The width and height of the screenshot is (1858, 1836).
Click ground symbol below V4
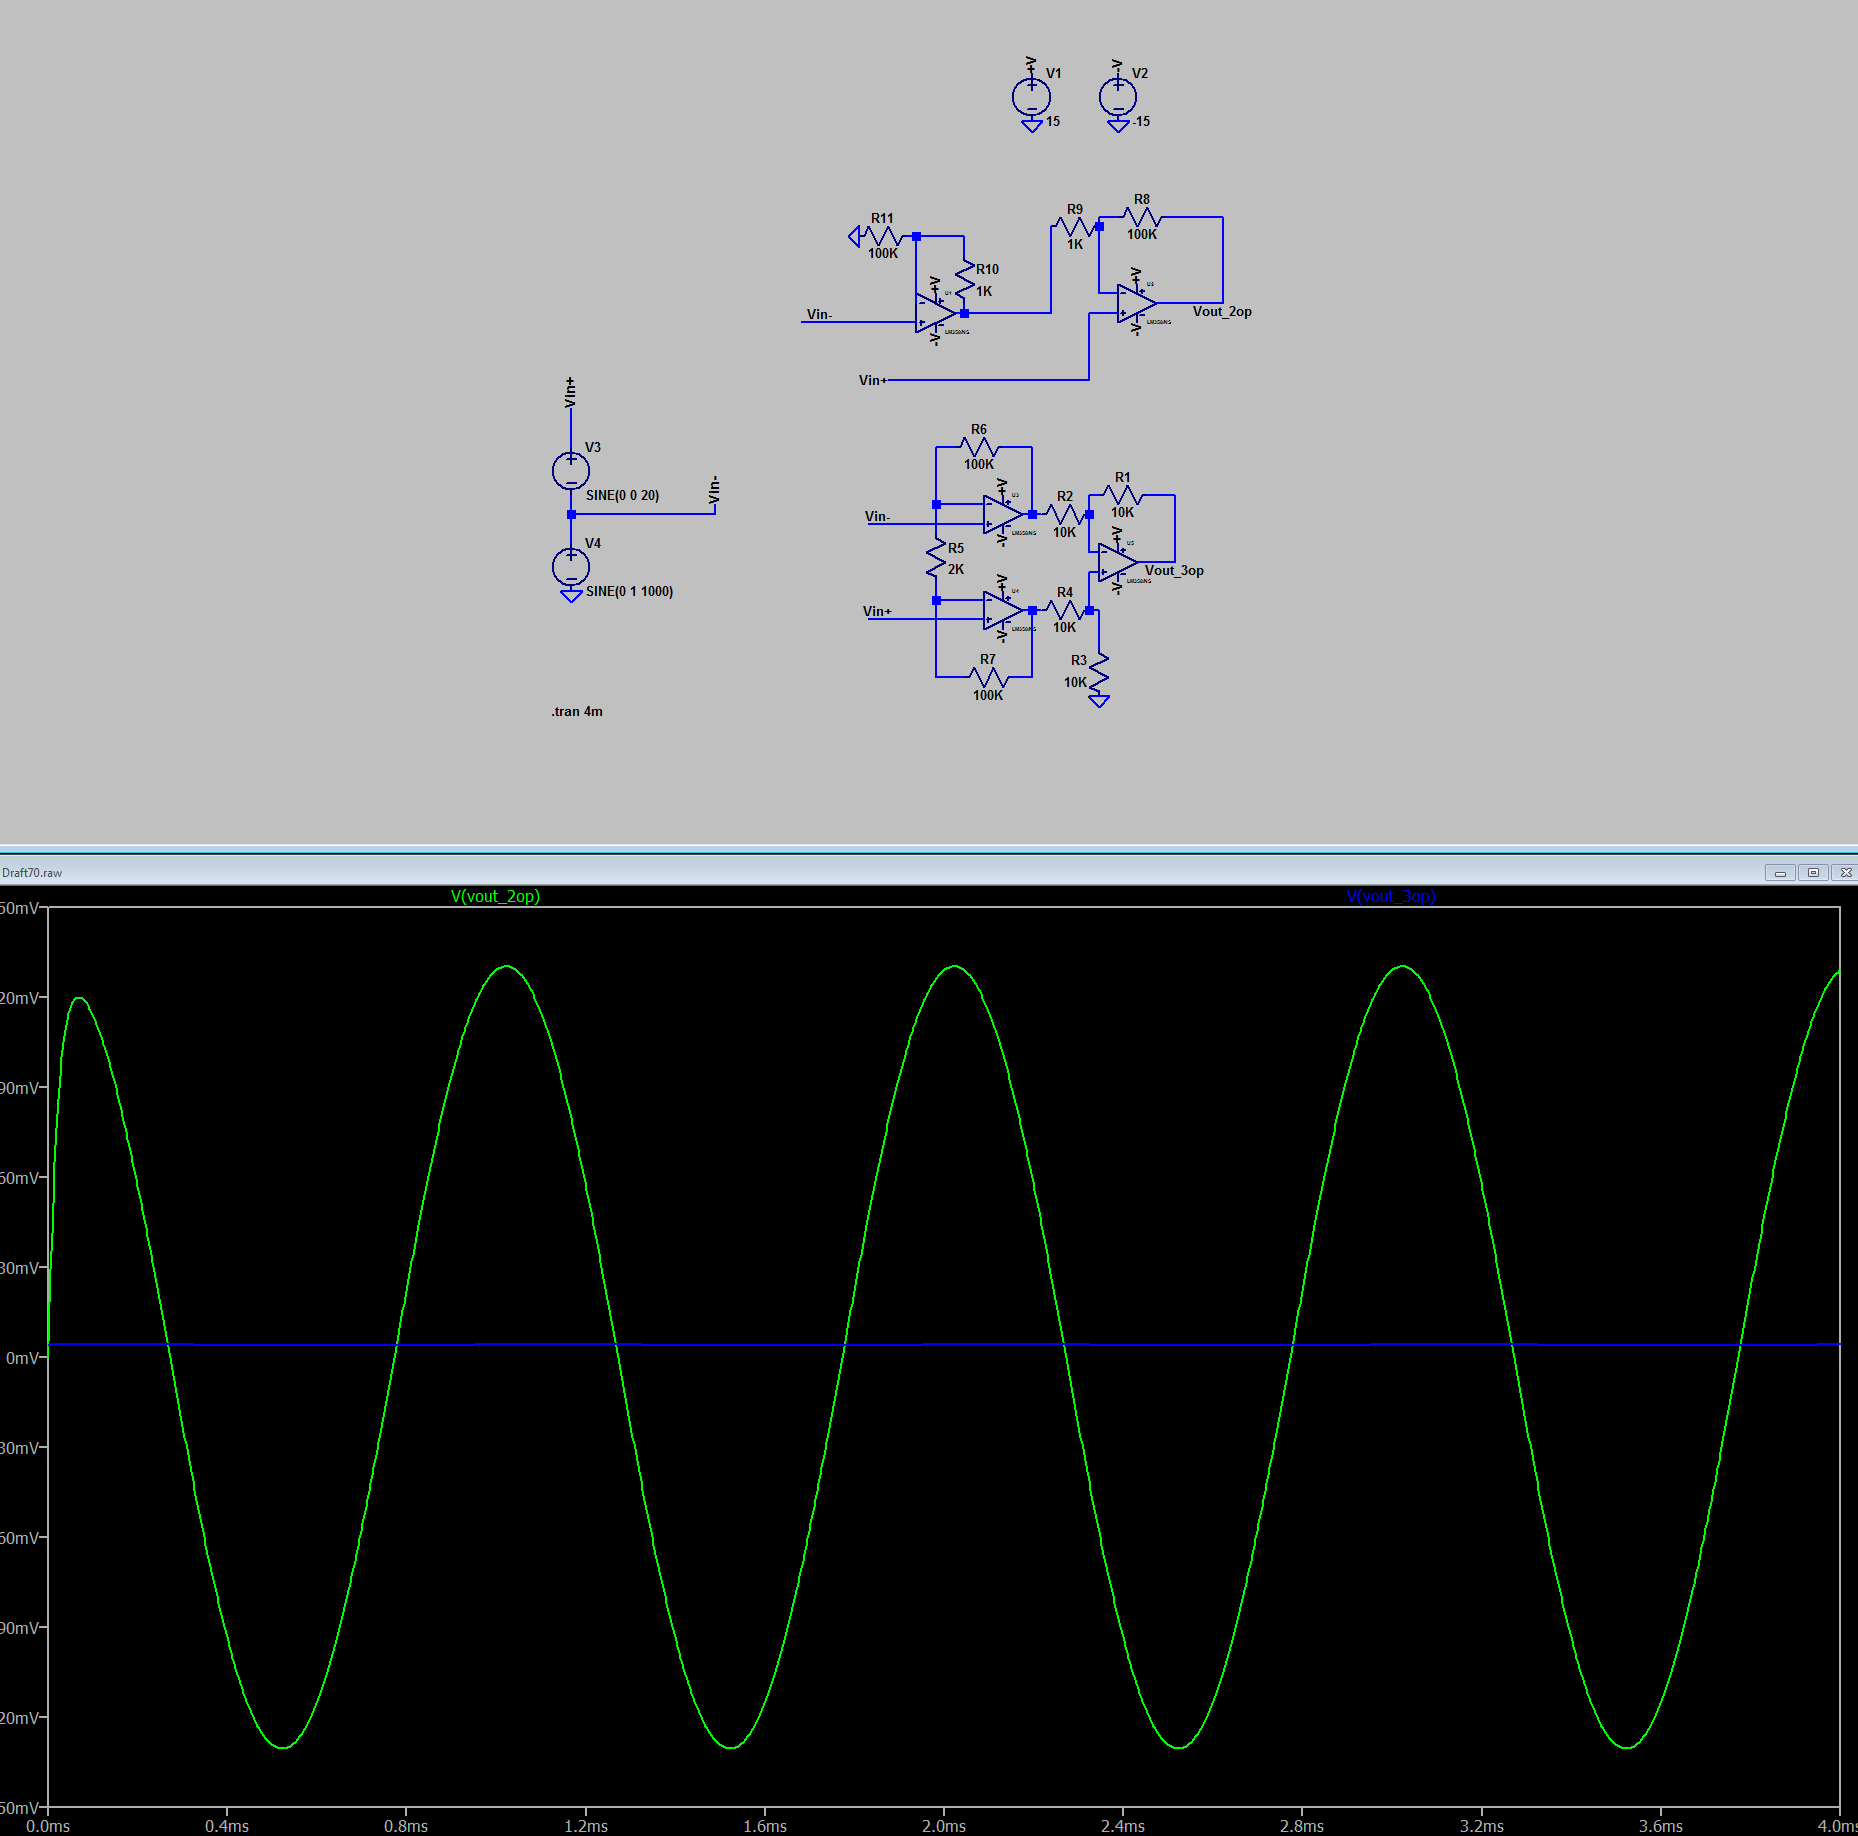(571, 596)
